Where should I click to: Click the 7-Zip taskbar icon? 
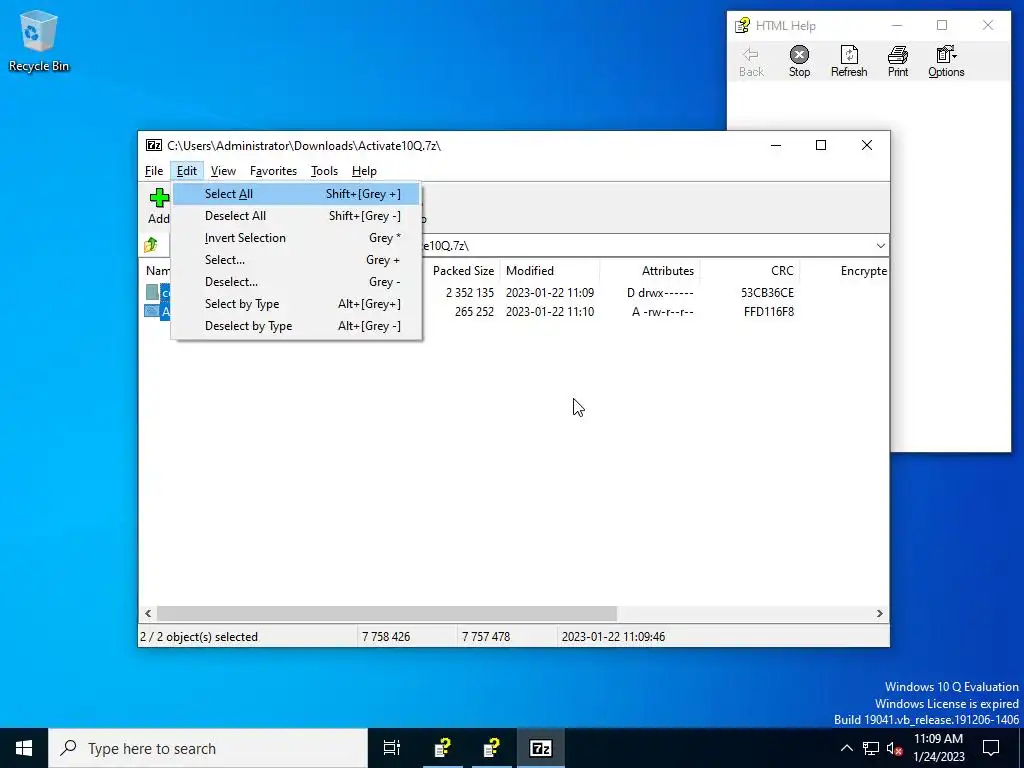[541, 748]
